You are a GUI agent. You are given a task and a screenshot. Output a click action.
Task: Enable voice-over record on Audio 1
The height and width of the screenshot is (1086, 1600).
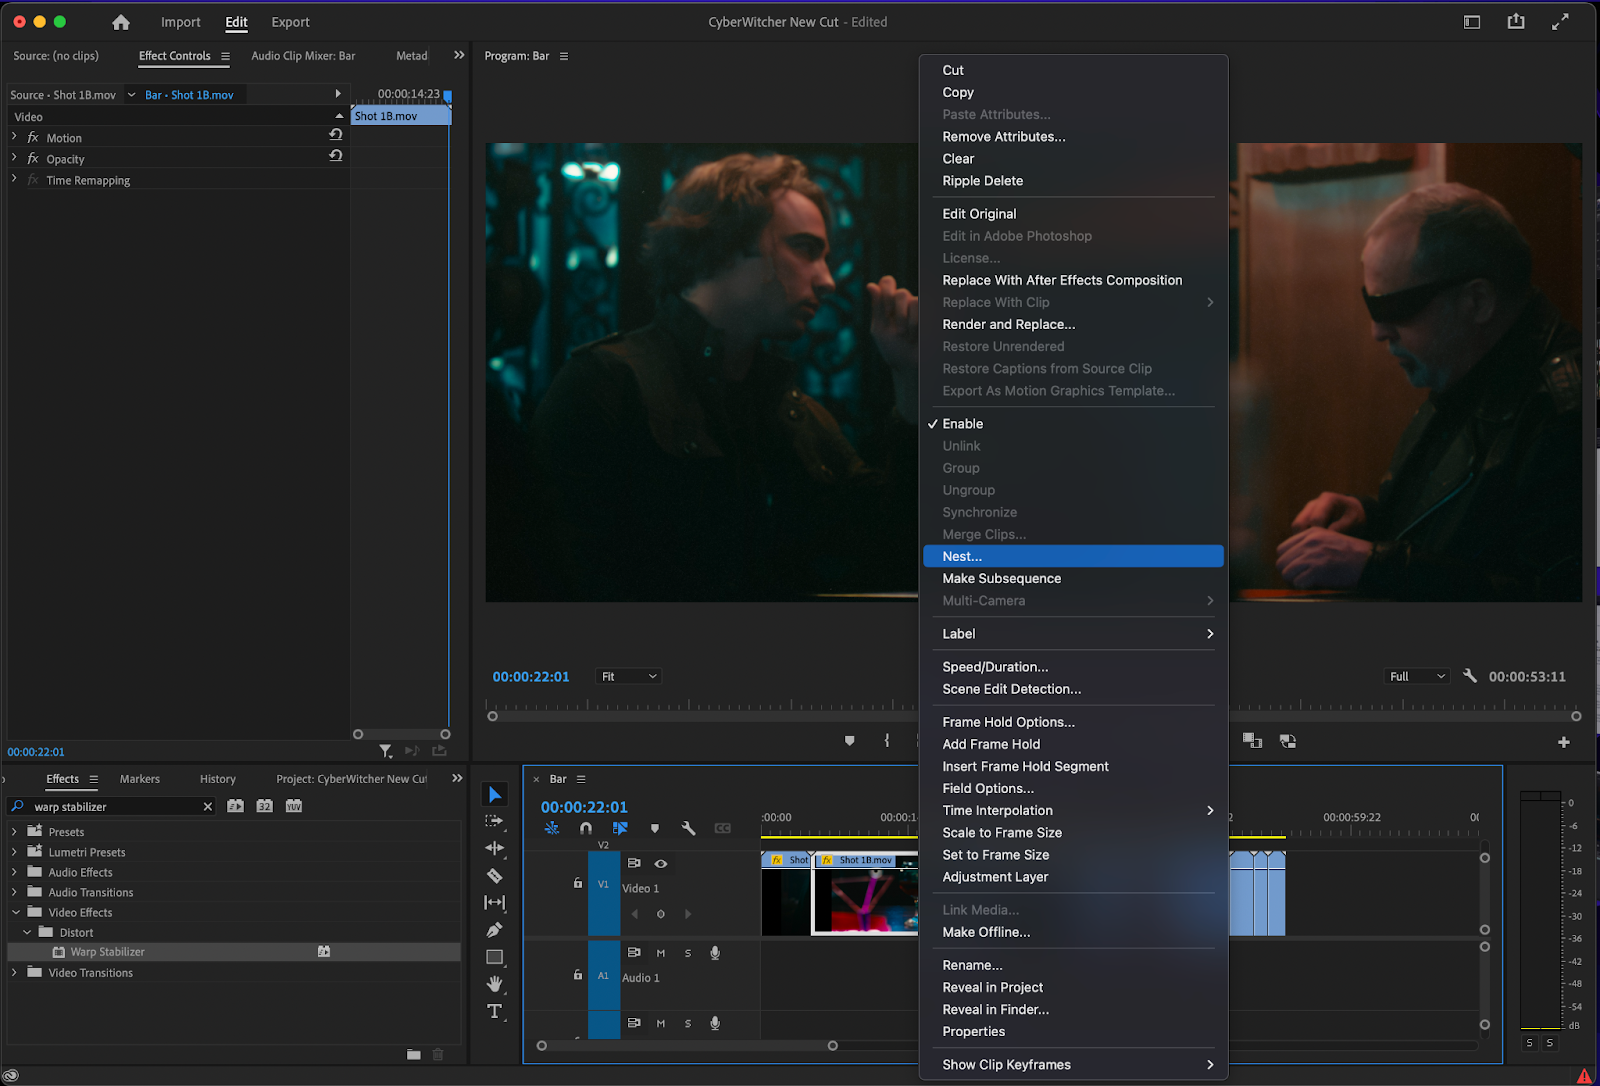[715, 953]
